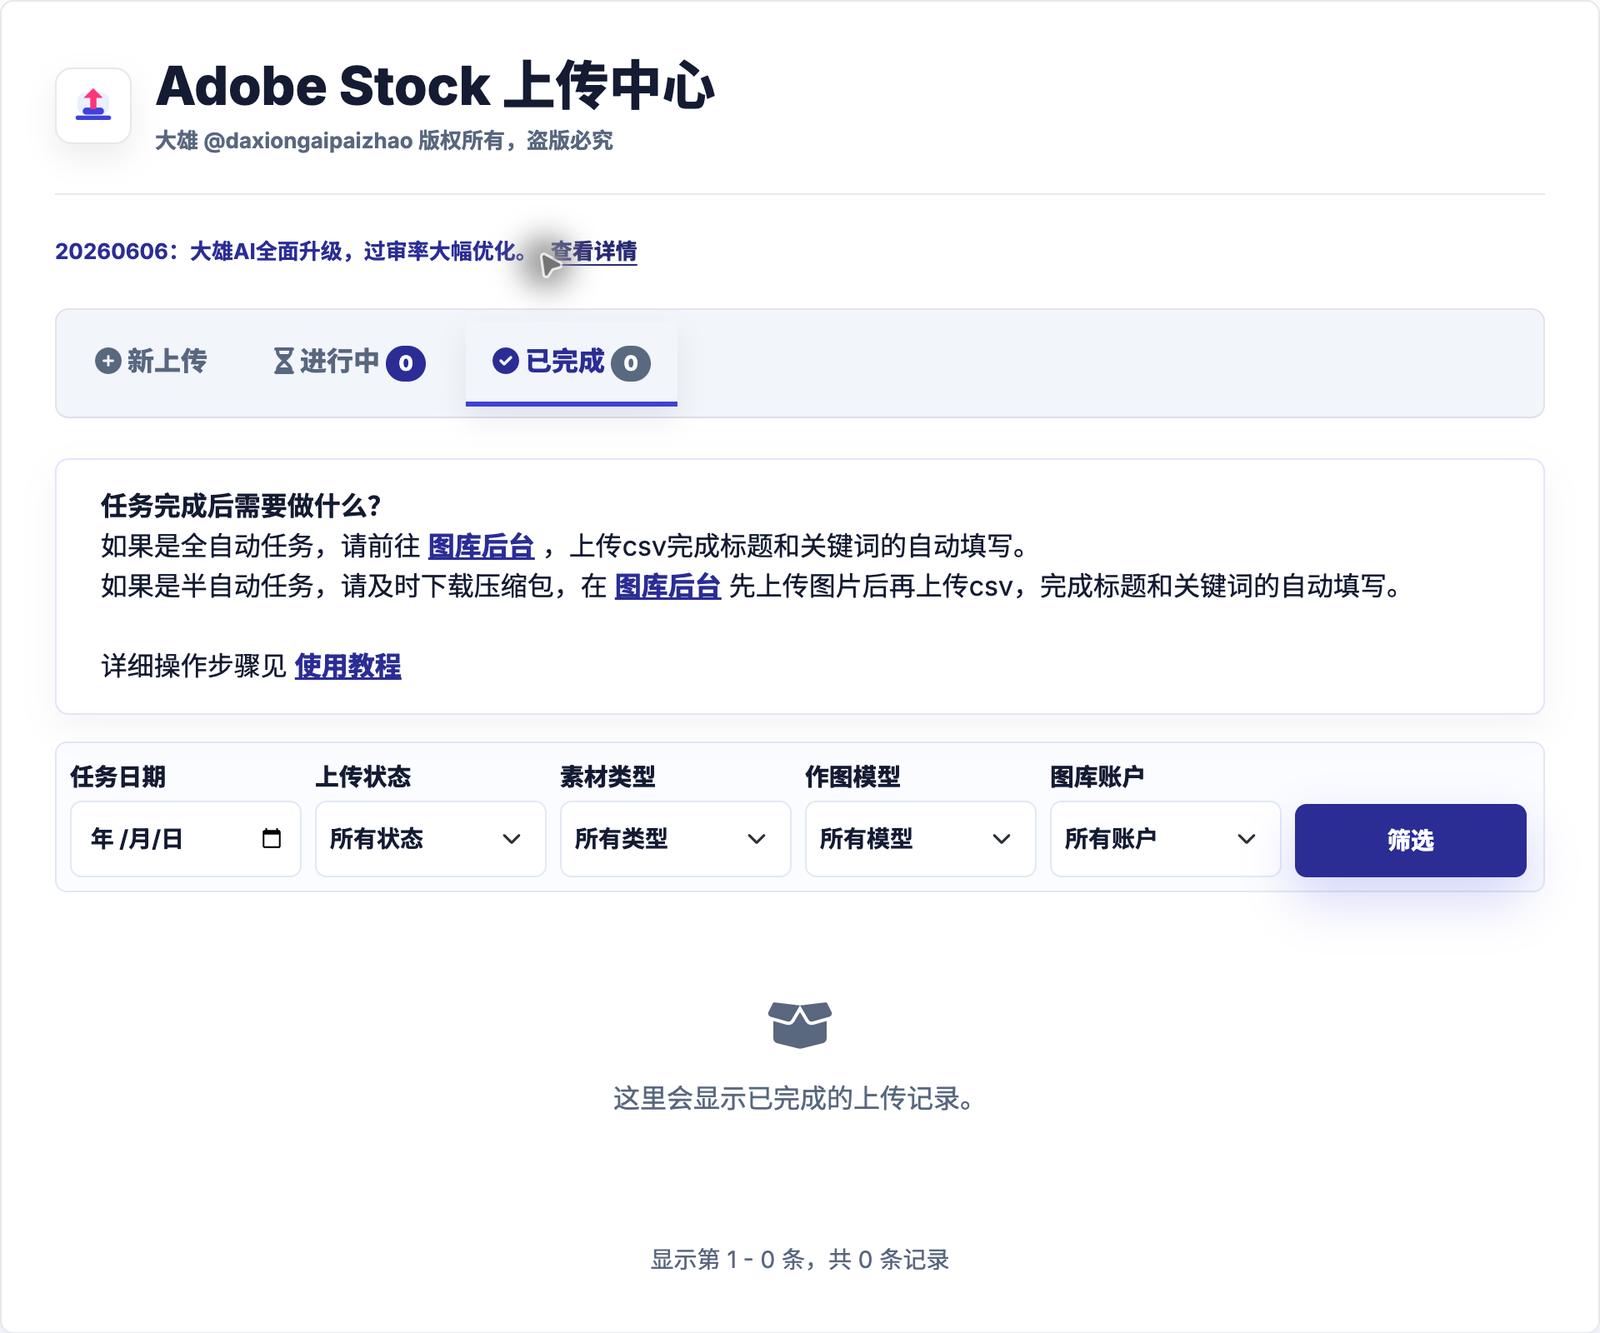The image size is (1600, 1333).
Task: Click the plus icon on 新上传 tab
Action: [x=108, y=361]
